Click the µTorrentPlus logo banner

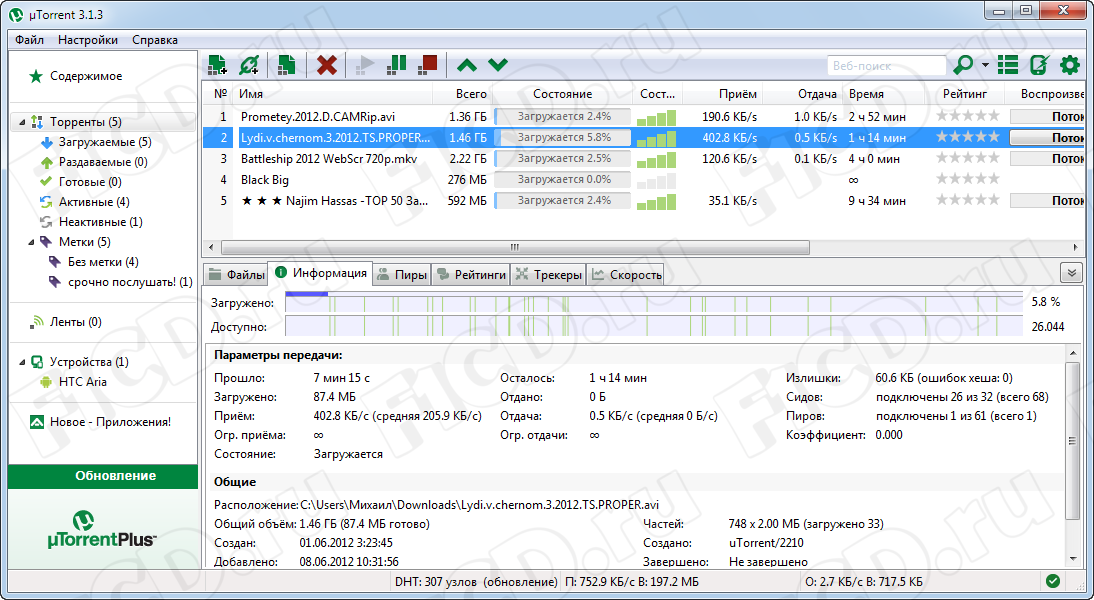click(102, 529)
